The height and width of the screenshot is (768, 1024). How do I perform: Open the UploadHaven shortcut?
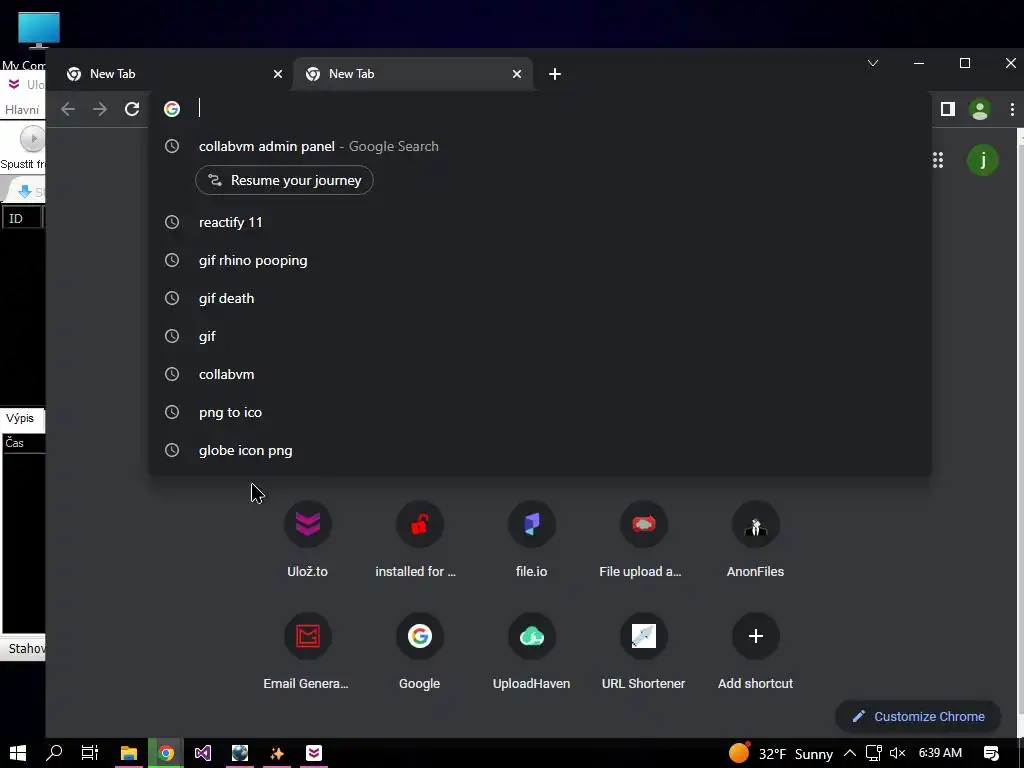pyautogui.click(x=532, y=652)
